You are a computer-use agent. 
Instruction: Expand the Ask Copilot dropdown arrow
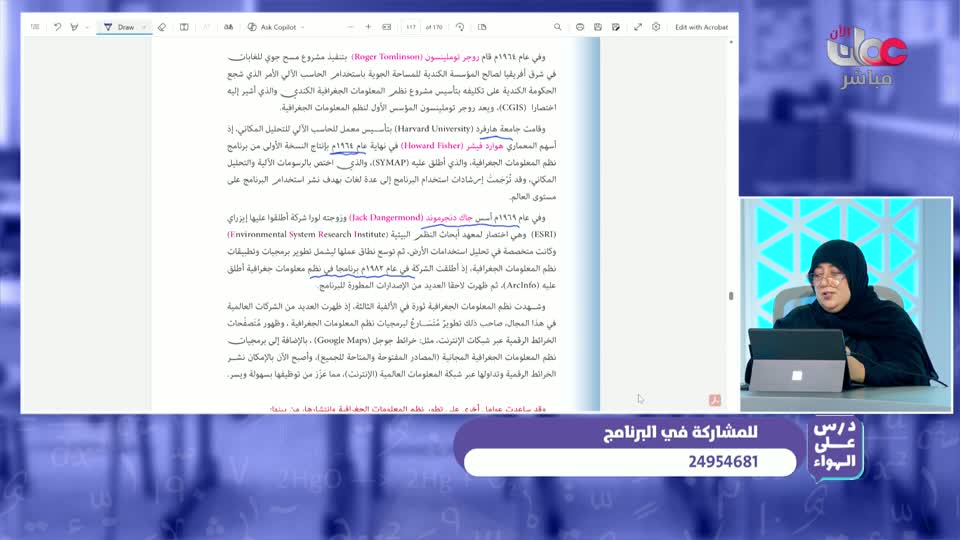pos(302,27)
